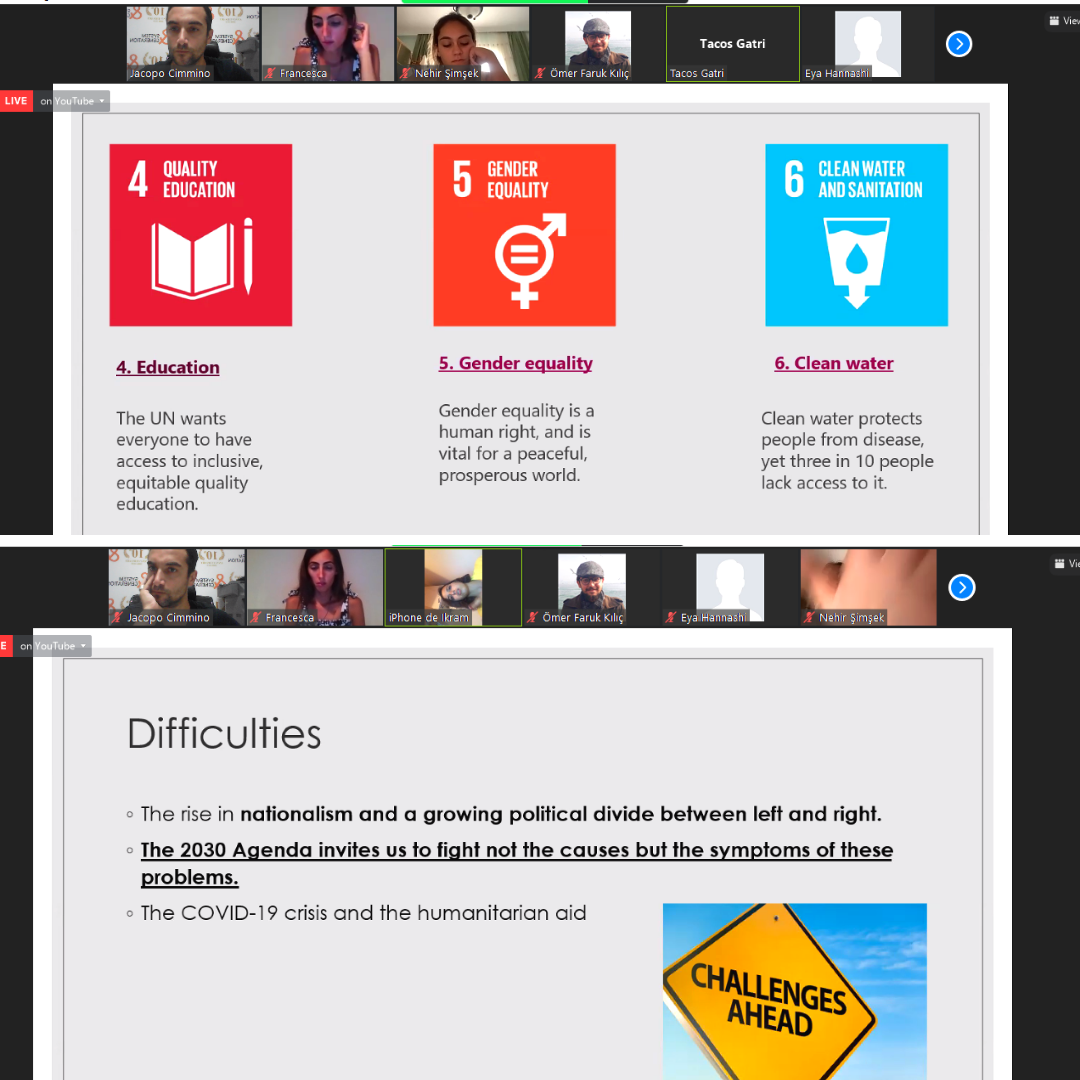Open the 'on YouTube' dropdown above the Difficulties slide
This screenshot has width=1080, height=1080.
click(53, 646)
